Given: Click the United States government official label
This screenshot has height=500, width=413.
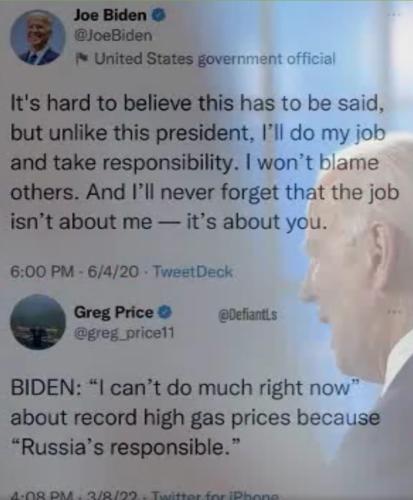Looking at the screenshot, I should pyautogui.click(x=215, y=59).
